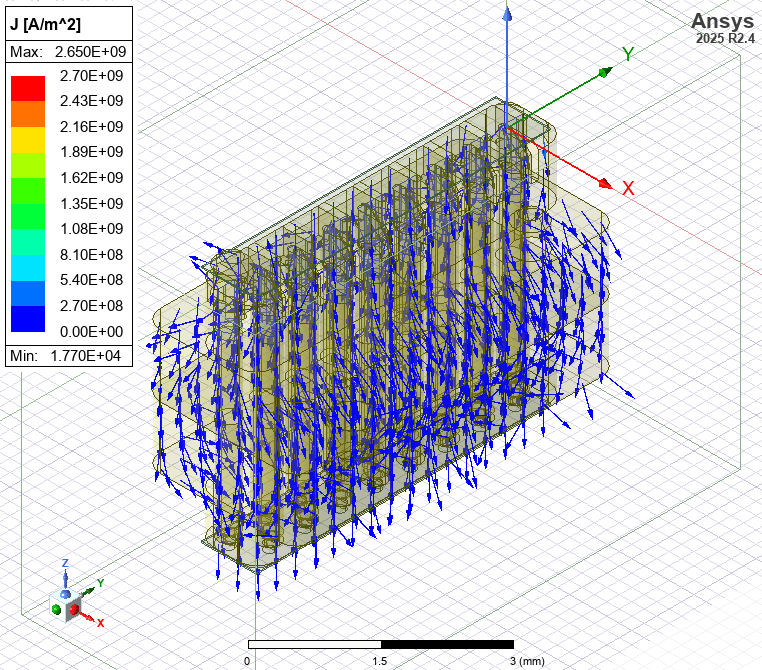
Task: Click the 1.62E+09 legend scale label
Action: (x=91, y=178)
